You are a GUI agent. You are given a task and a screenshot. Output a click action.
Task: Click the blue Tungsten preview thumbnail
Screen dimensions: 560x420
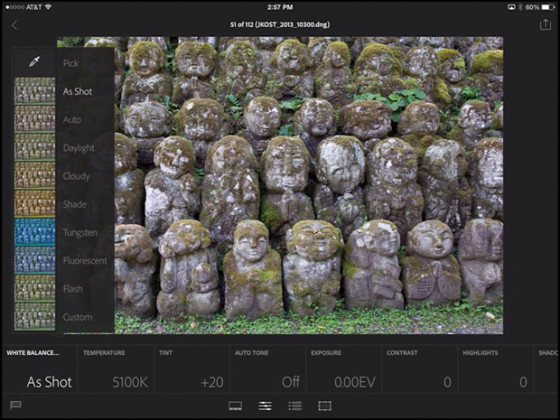pos(35,231)
